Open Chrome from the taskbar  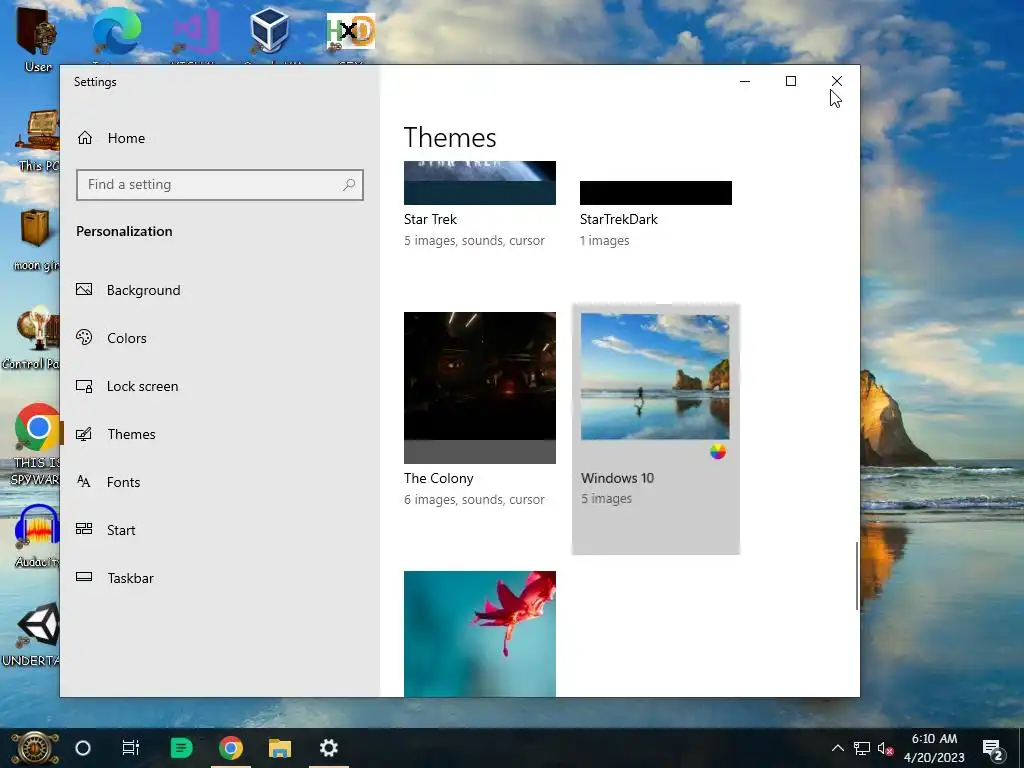pos(231,748)
